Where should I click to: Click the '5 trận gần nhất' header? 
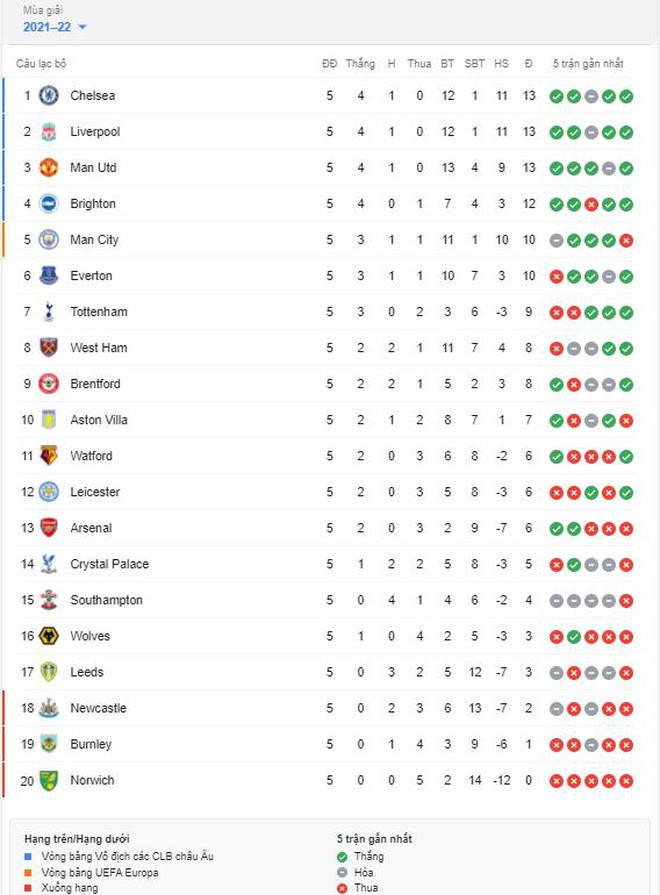tap(588, 64)
